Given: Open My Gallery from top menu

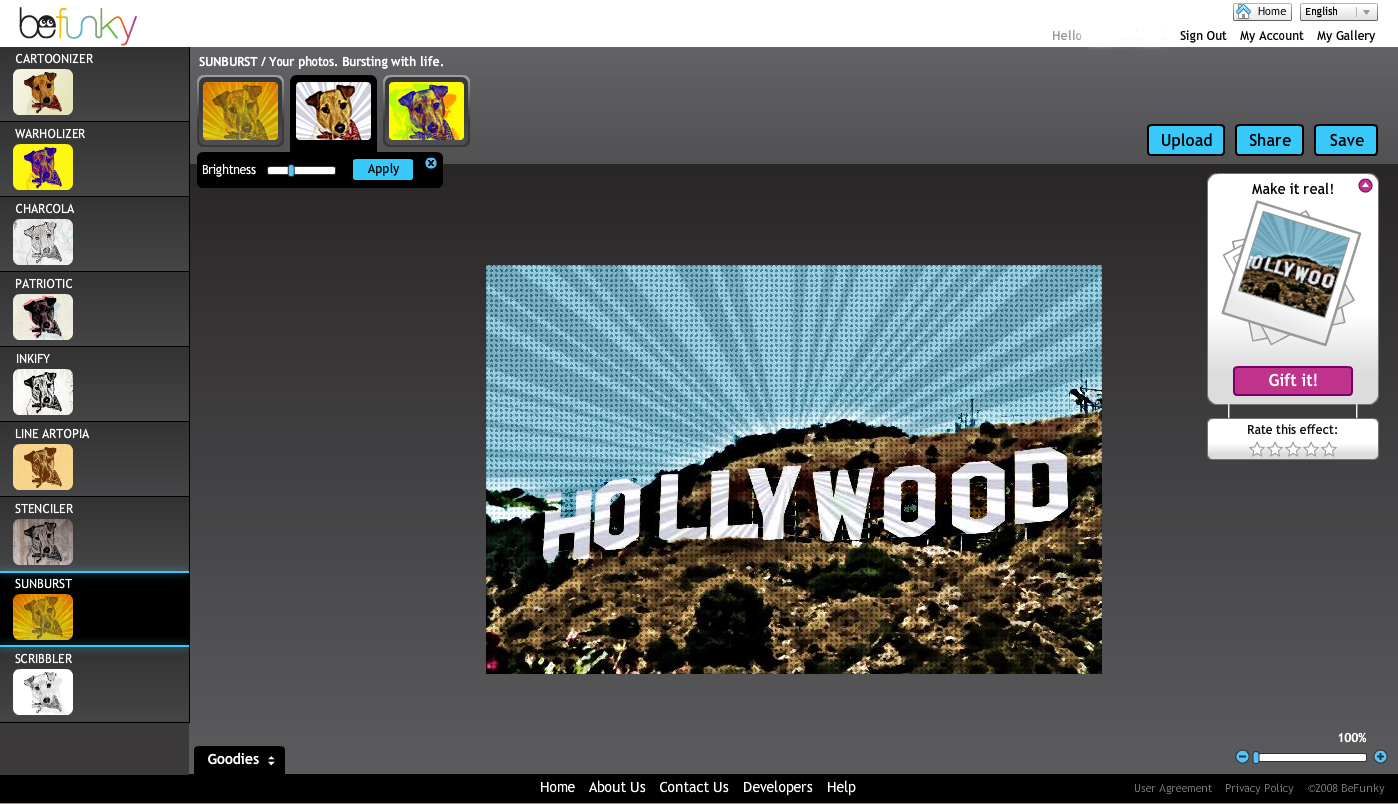Looking at the screenshot, I should tap(1345, 36).
